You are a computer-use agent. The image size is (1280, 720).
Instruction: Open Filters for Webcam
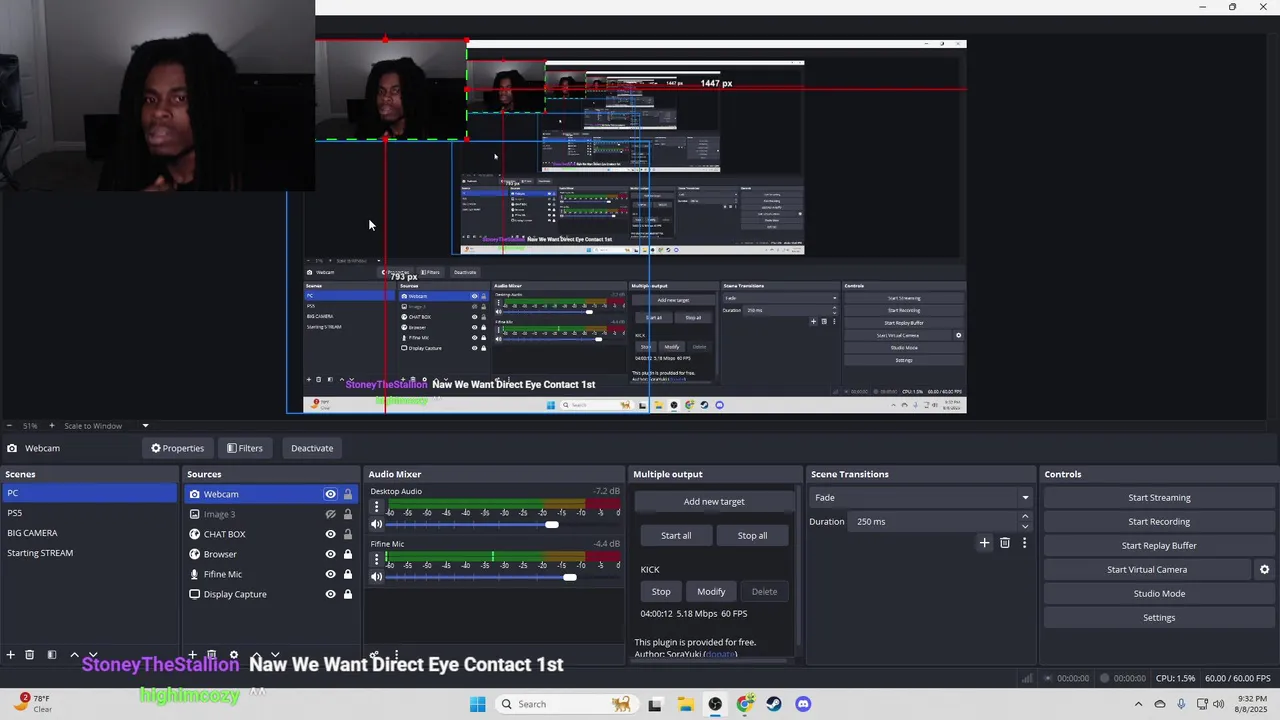pyautogui.click(x=245, y=448)
